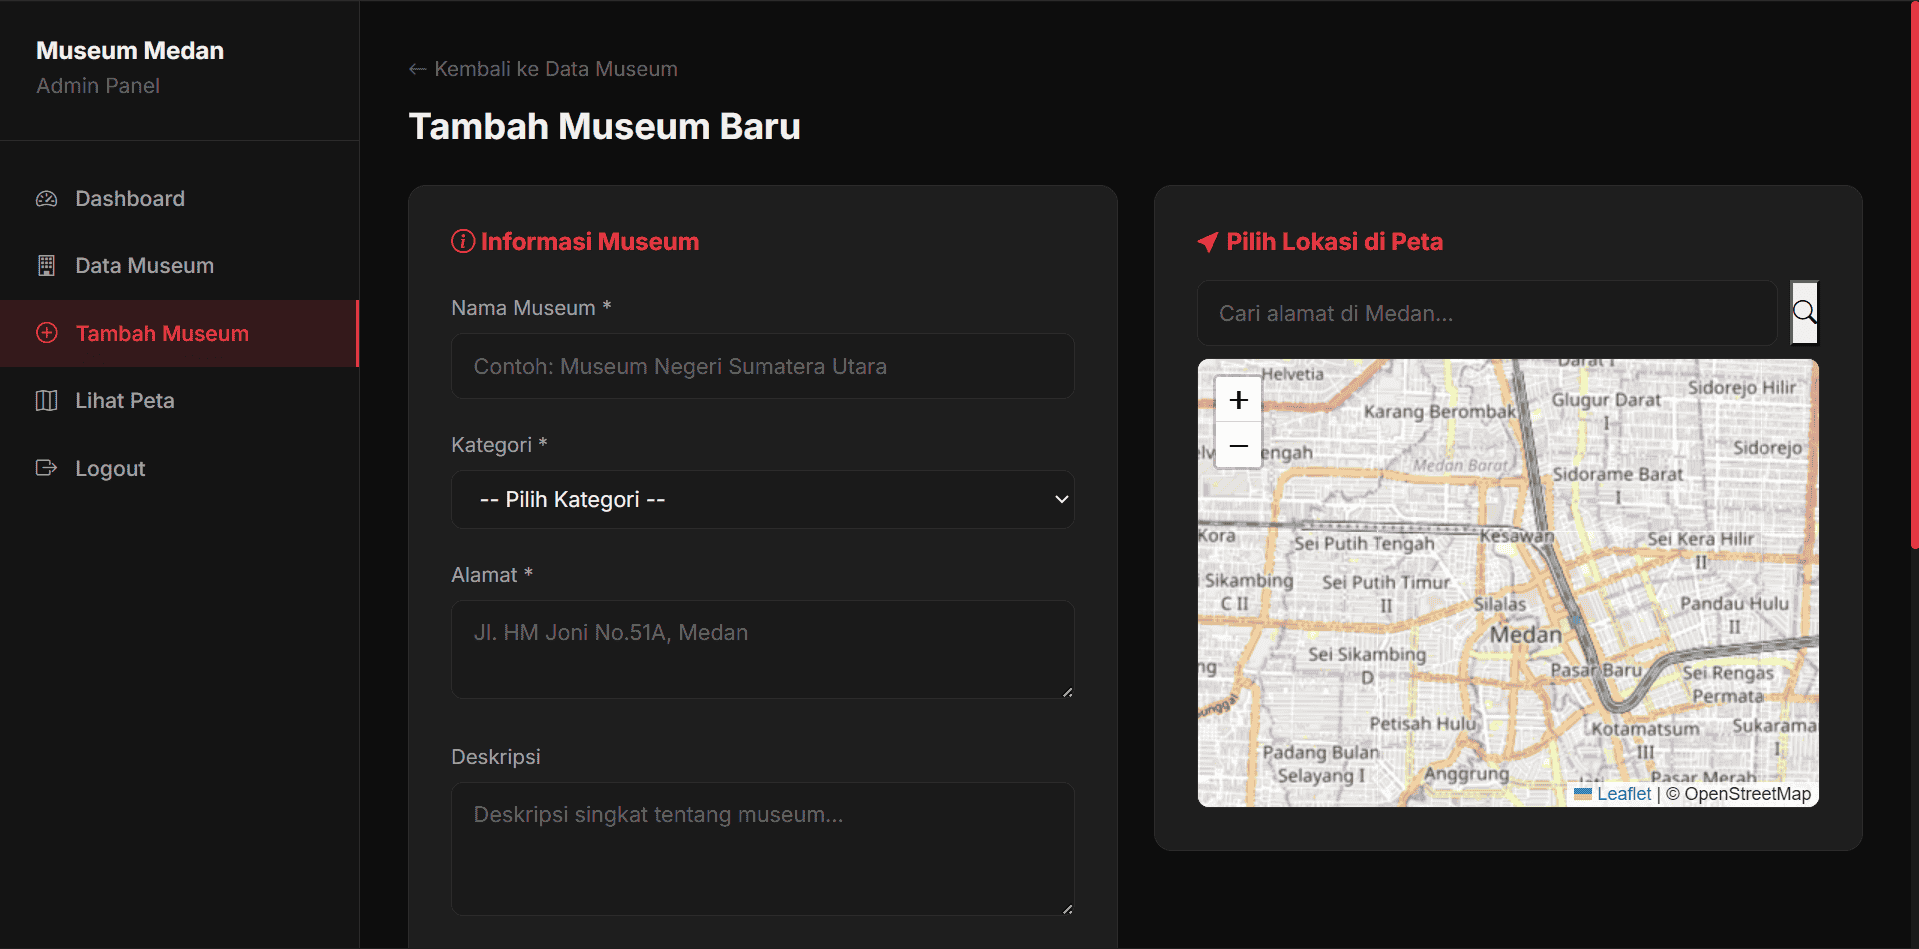Focus the Cari alamat di Medan search field
This screenshot has width=1919, height=949.
pos(1487,313)
